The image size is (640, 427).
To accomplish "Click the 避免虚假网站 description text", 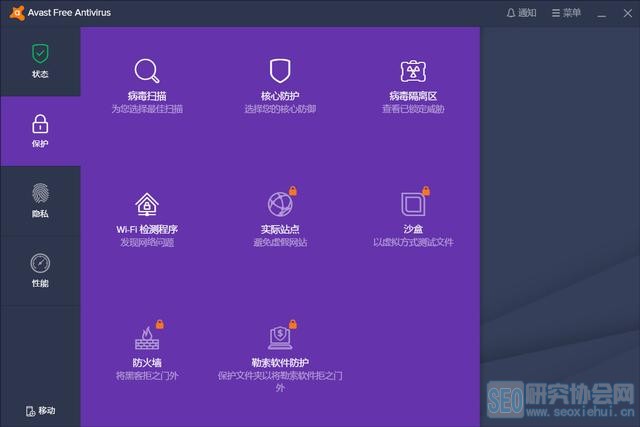I will pyautogui.click(x=280, y=242).
